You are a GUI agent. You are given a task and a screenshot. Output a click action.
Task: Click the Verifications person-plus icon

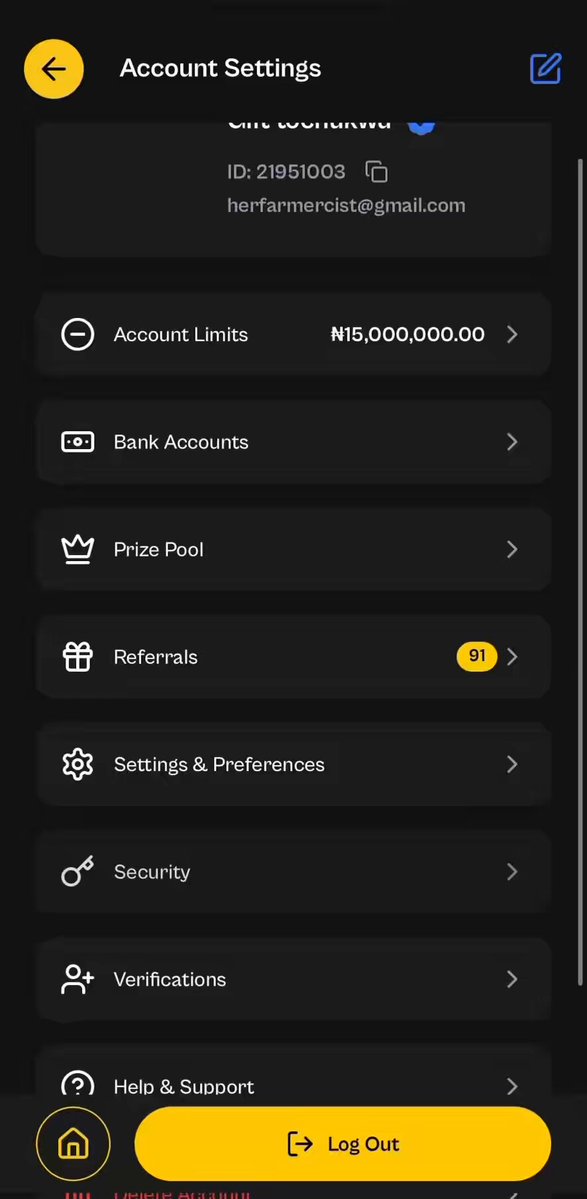(x=77, y=980)
